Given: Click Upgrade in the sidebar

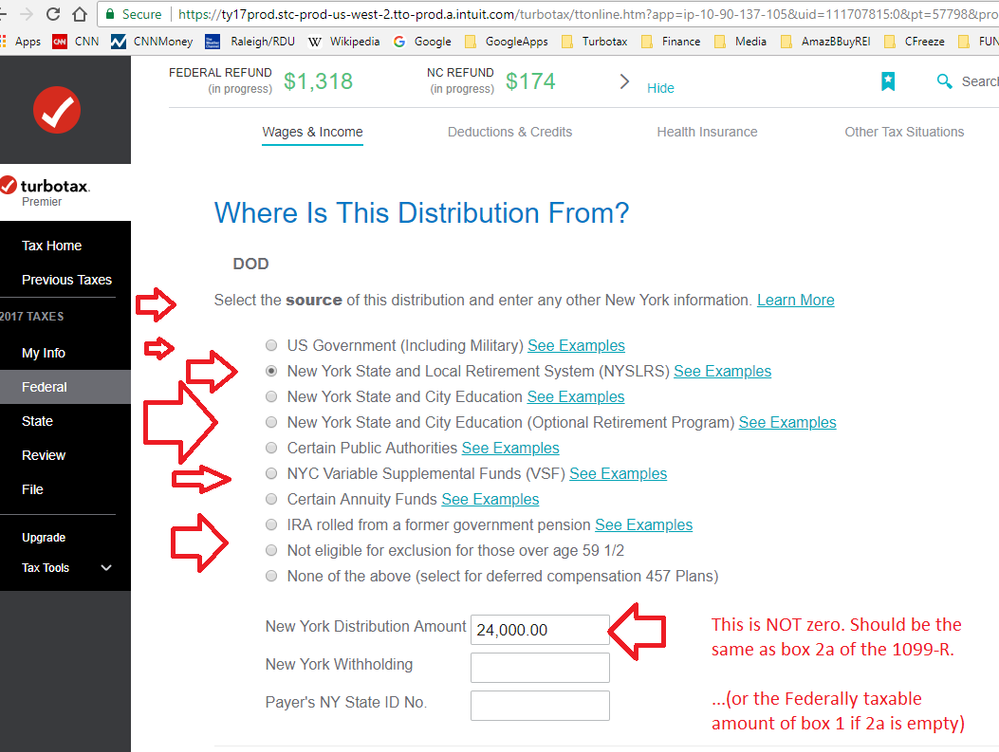Looking at the screenshot, I should coord(43,537).
